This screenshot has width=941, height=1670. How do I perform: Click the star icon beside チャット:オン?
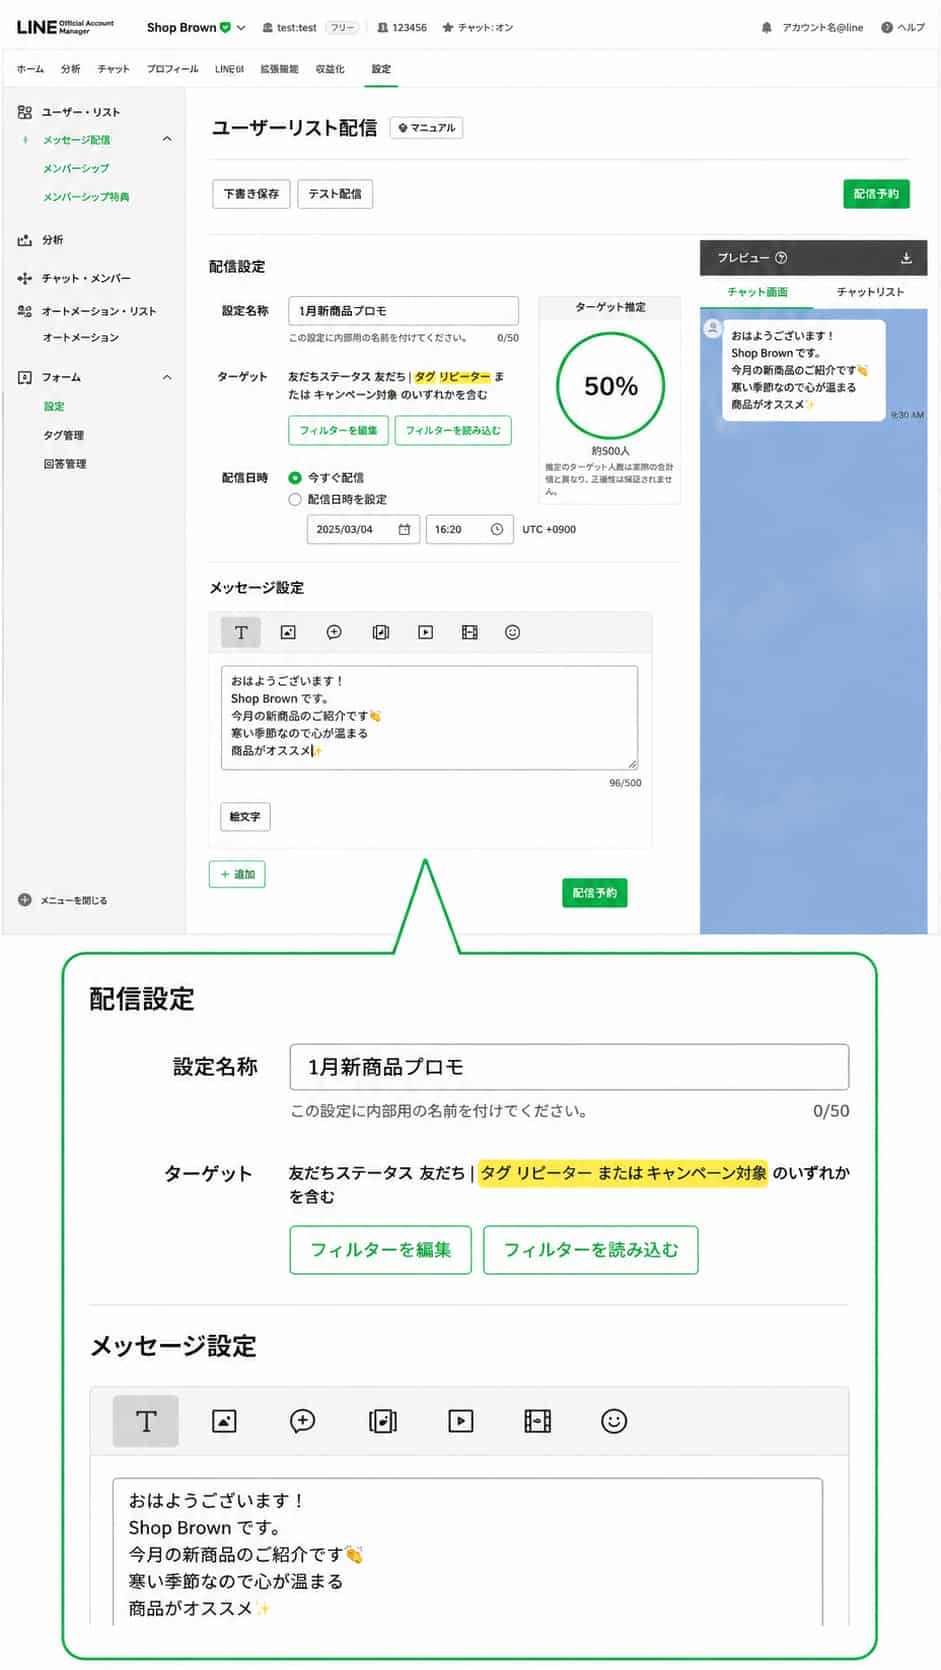[x=448, y=28]
